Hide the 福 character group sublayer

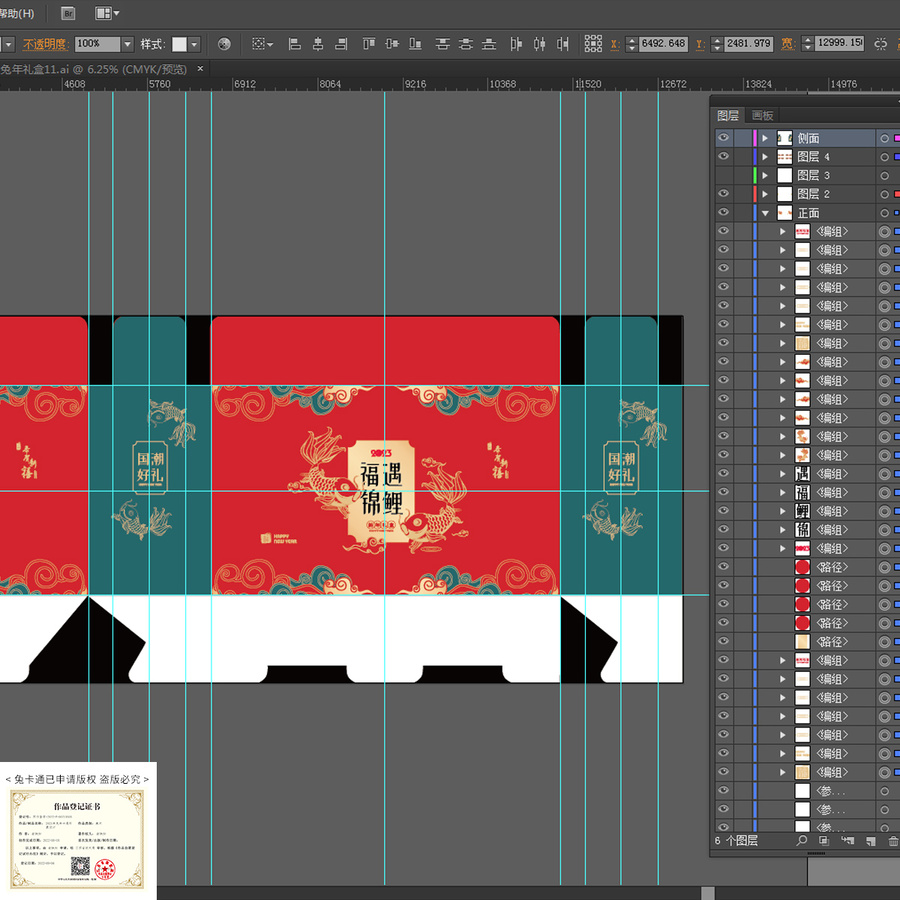coord(724,492)
